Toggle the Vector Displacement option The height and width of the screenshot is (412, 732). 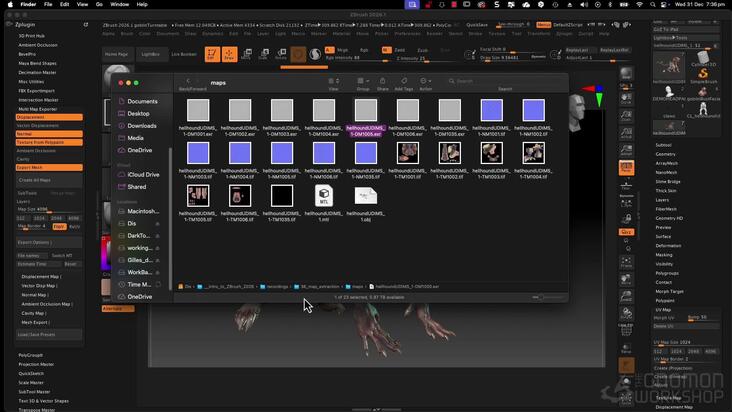[49, 126]
